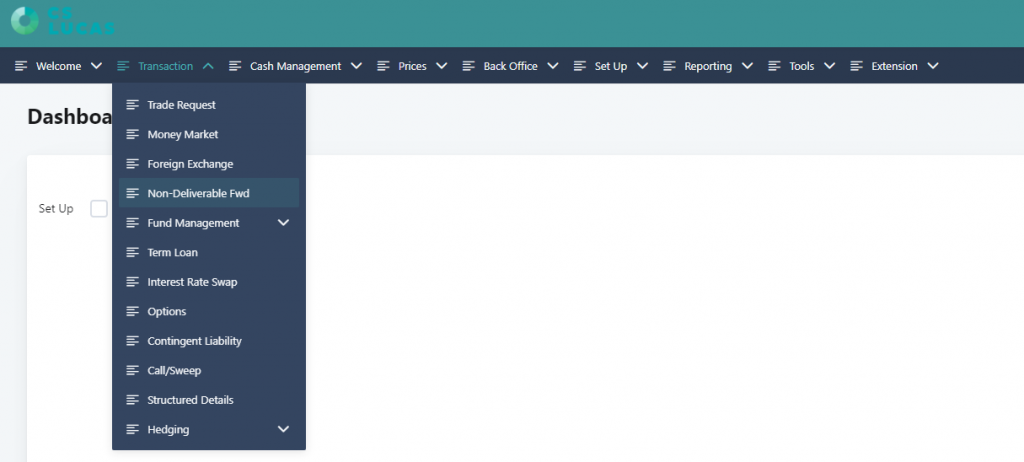Open the Contingent Liability item

point(194,341)
